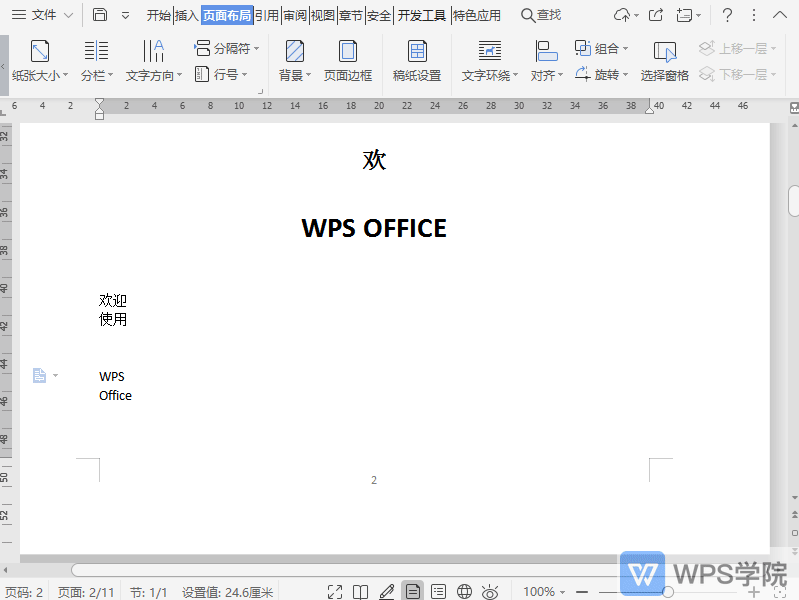Open manuscript paper settings
799x600 pixels.
[417, 61]
